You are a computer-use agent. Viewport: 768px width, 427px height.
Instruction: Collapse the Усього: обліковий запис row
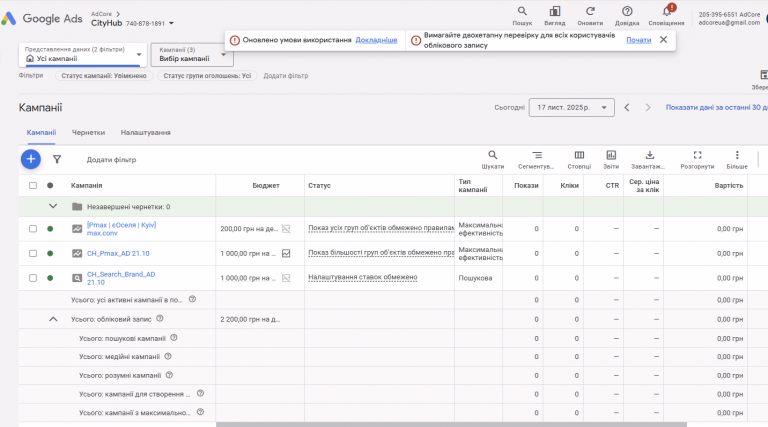click(53, 319)
